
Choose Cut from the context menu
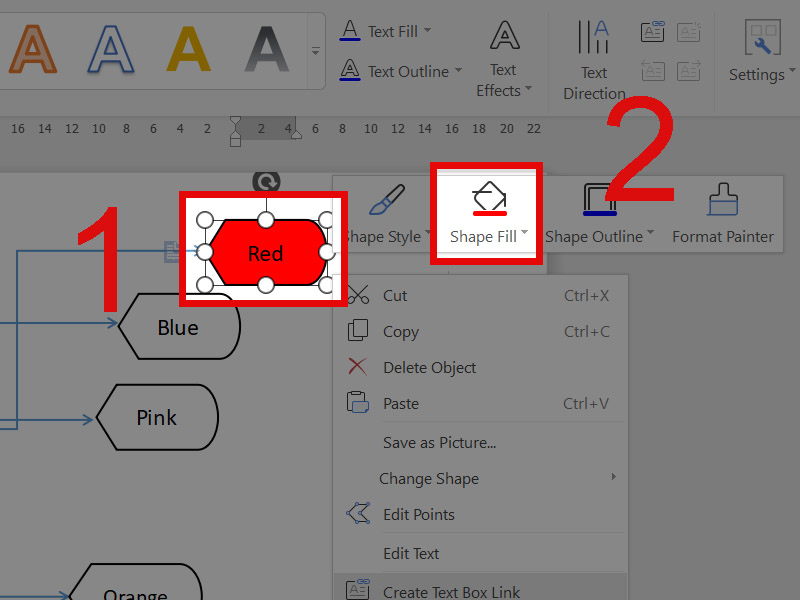tap(395, 295)
